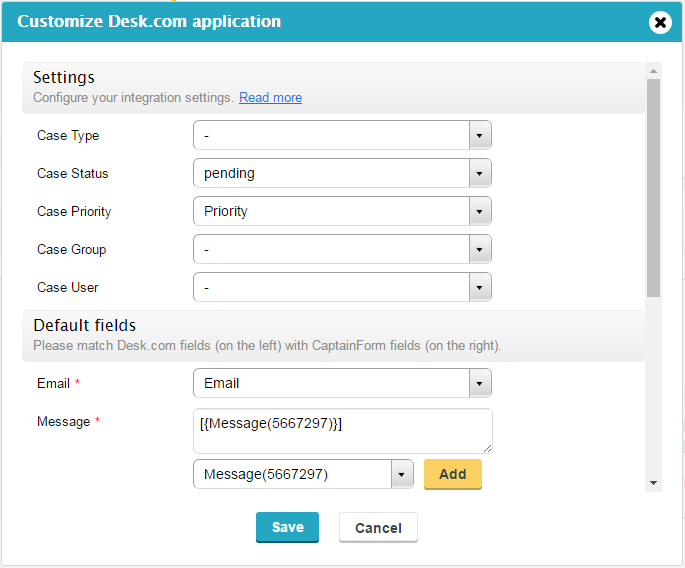685x568 pixels.
Task: Open the Read more link
Action: [270, 97]
